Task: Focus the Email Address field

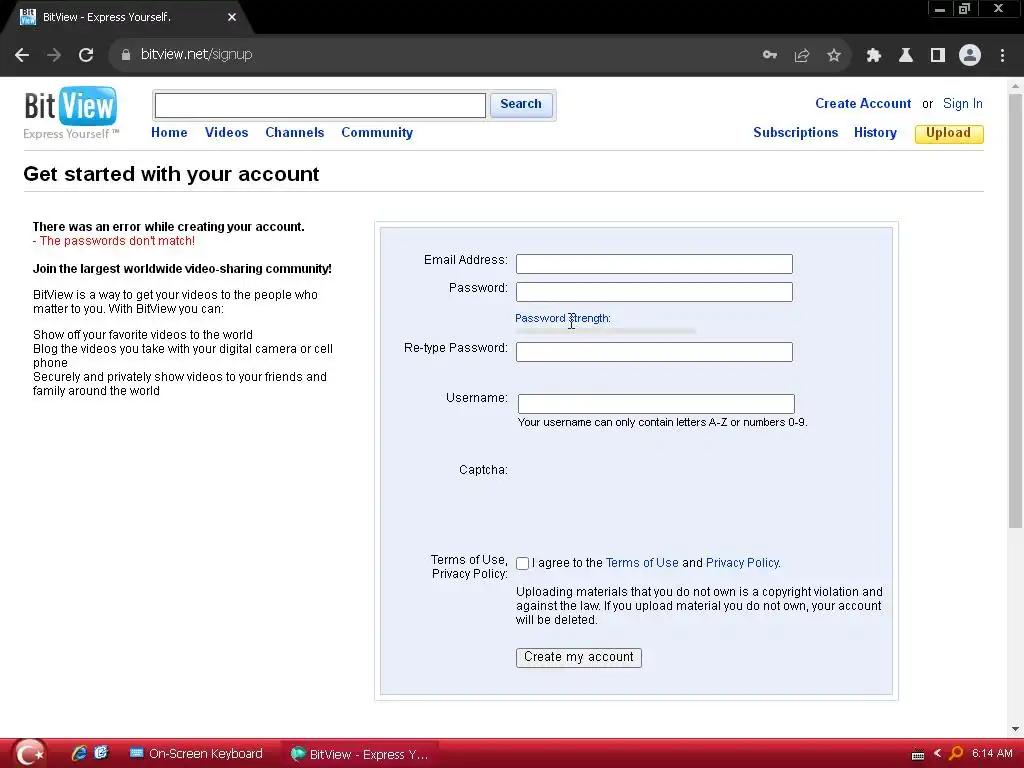Action: 654,264
